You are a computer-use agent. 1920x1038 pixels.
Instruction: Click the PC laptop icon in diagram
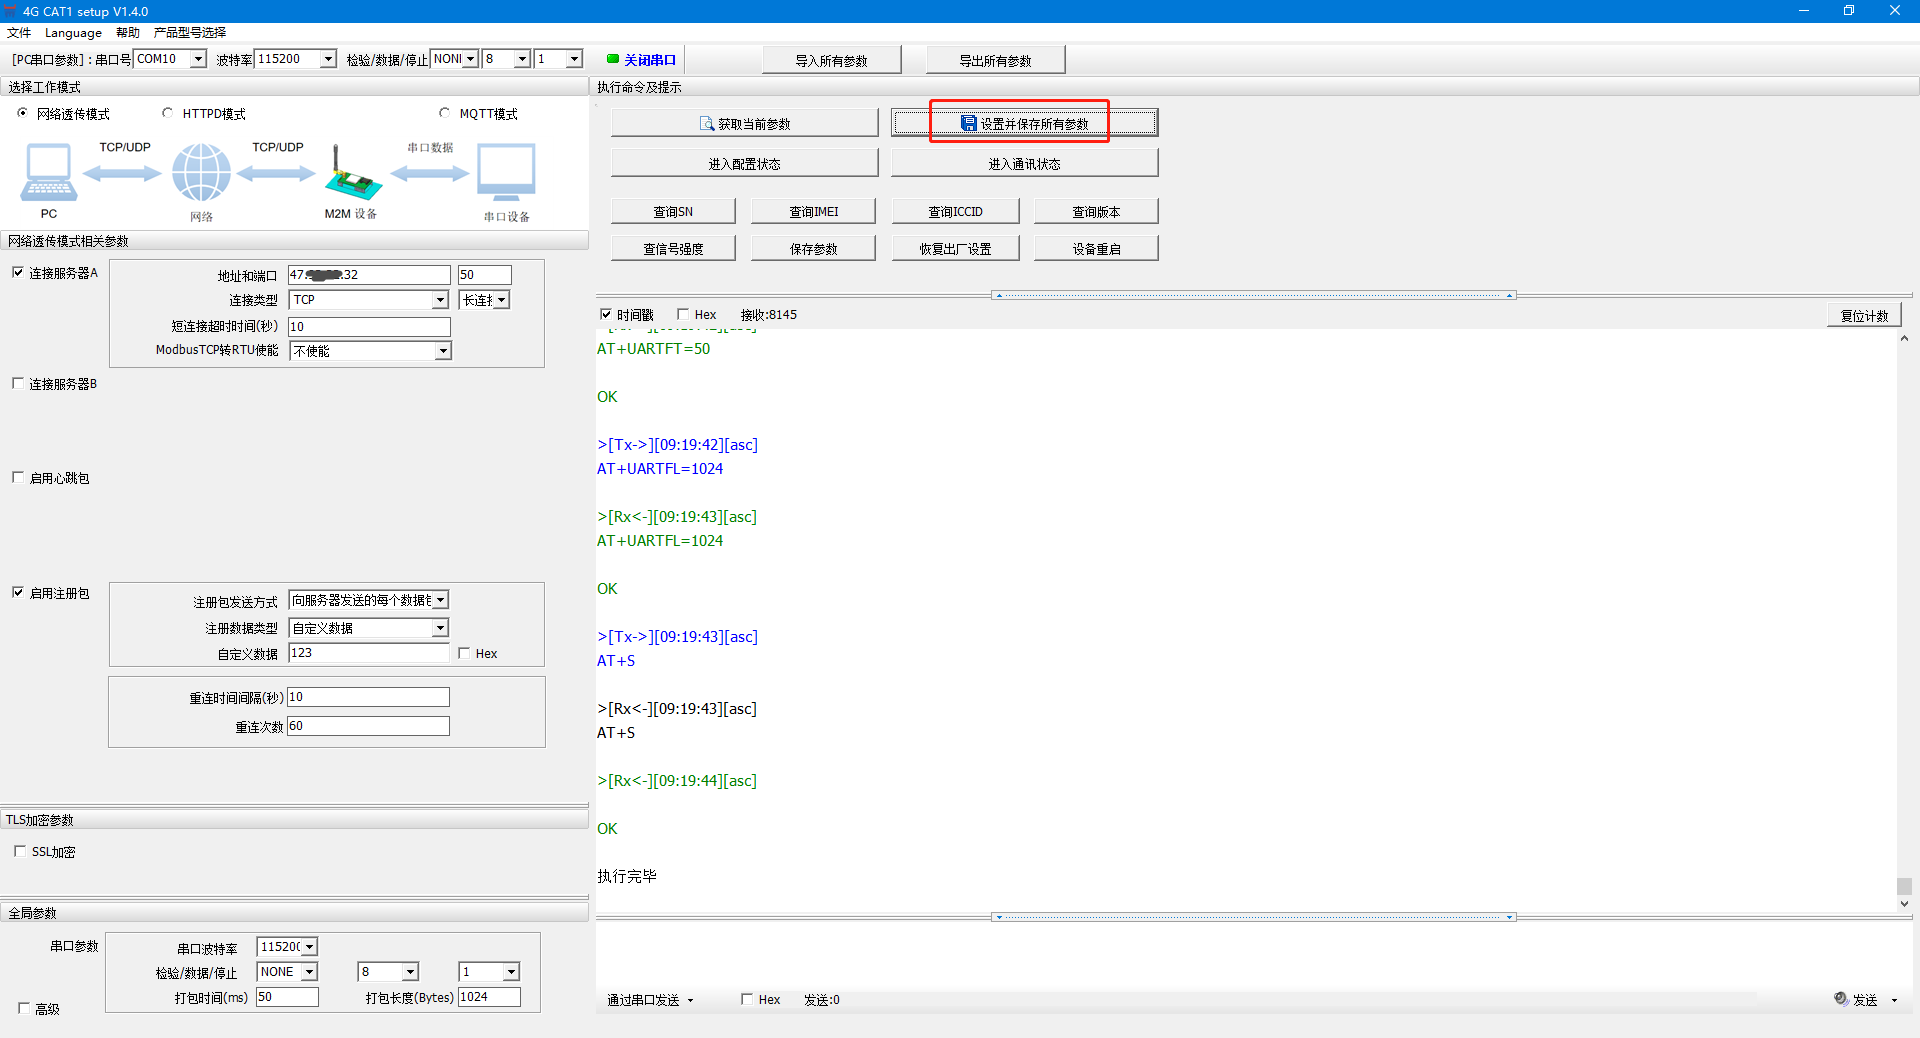click(x=48, y=172)
